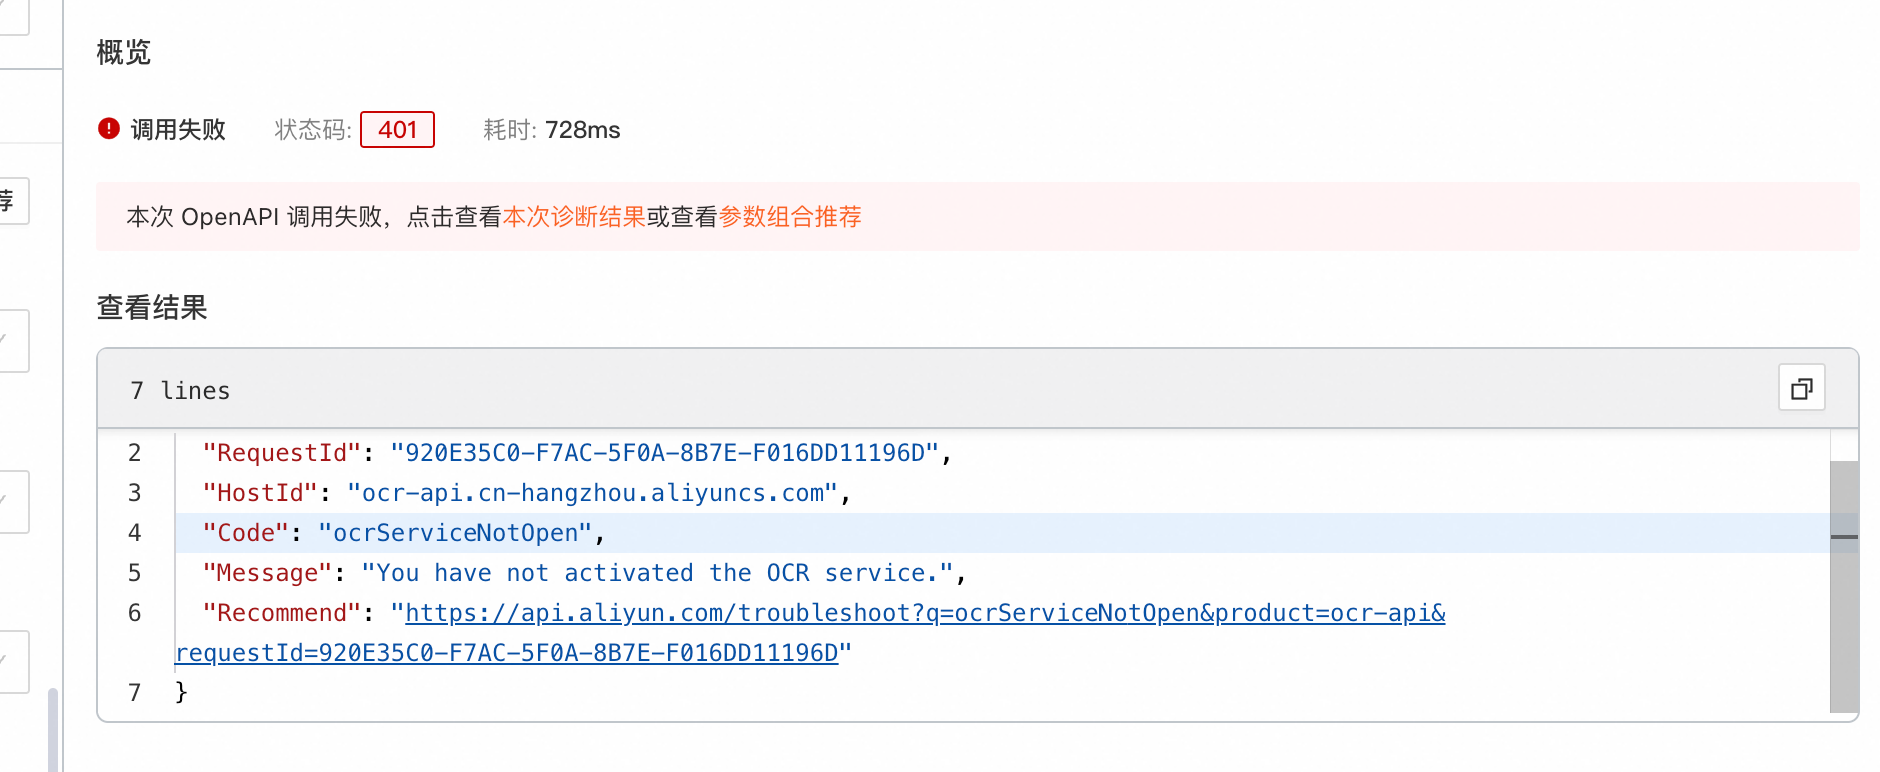Click the 耗时 728ms duration text
Image resolution: width=1880 pixels, height=772 pixels.
552,130
